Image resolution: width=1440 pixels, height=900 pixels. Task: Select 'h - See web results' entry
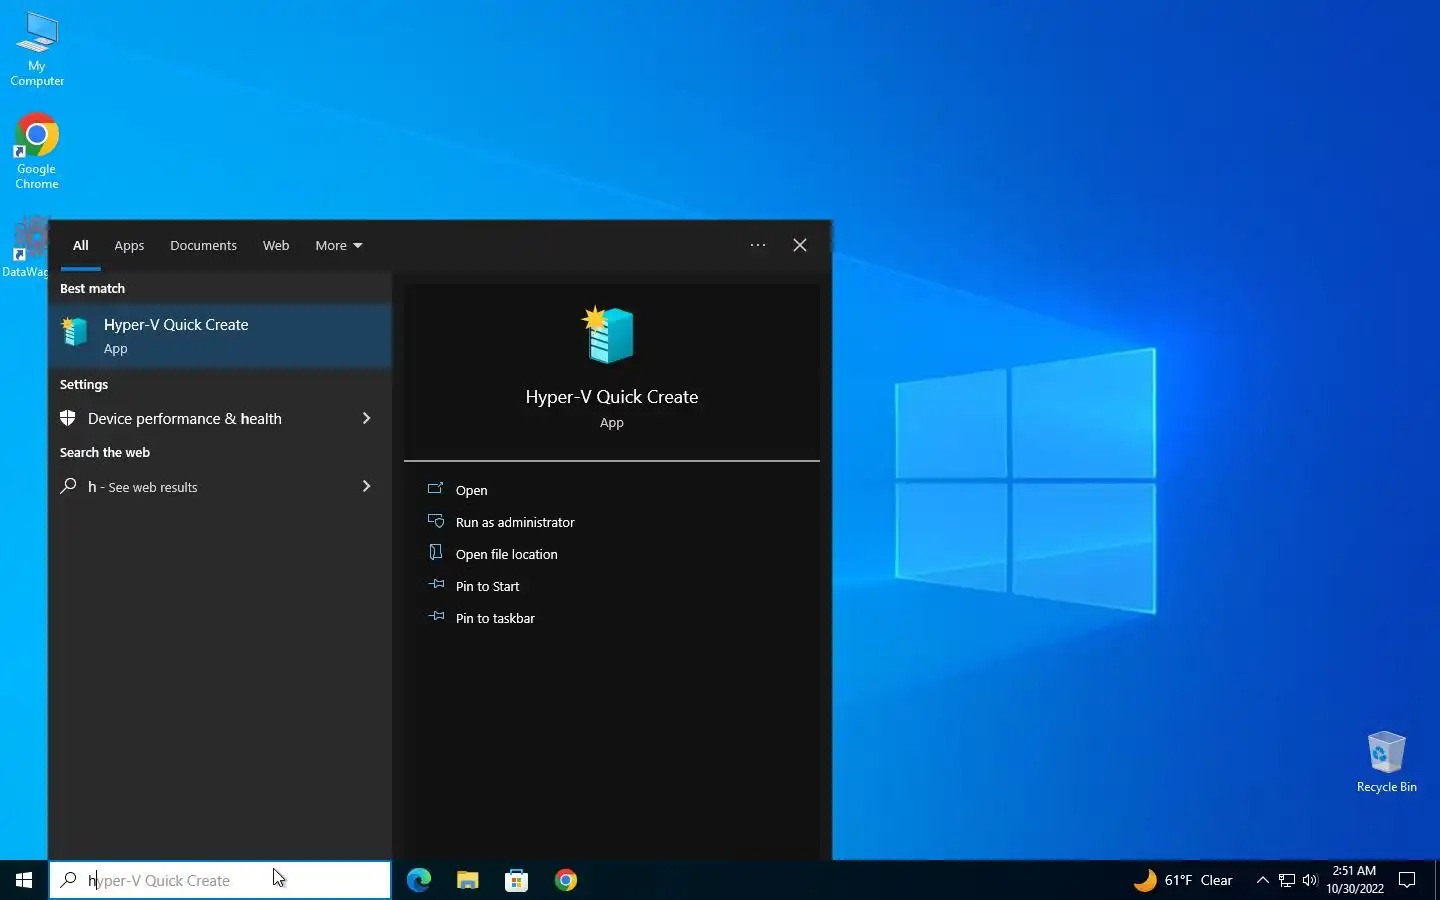[220, 486]
